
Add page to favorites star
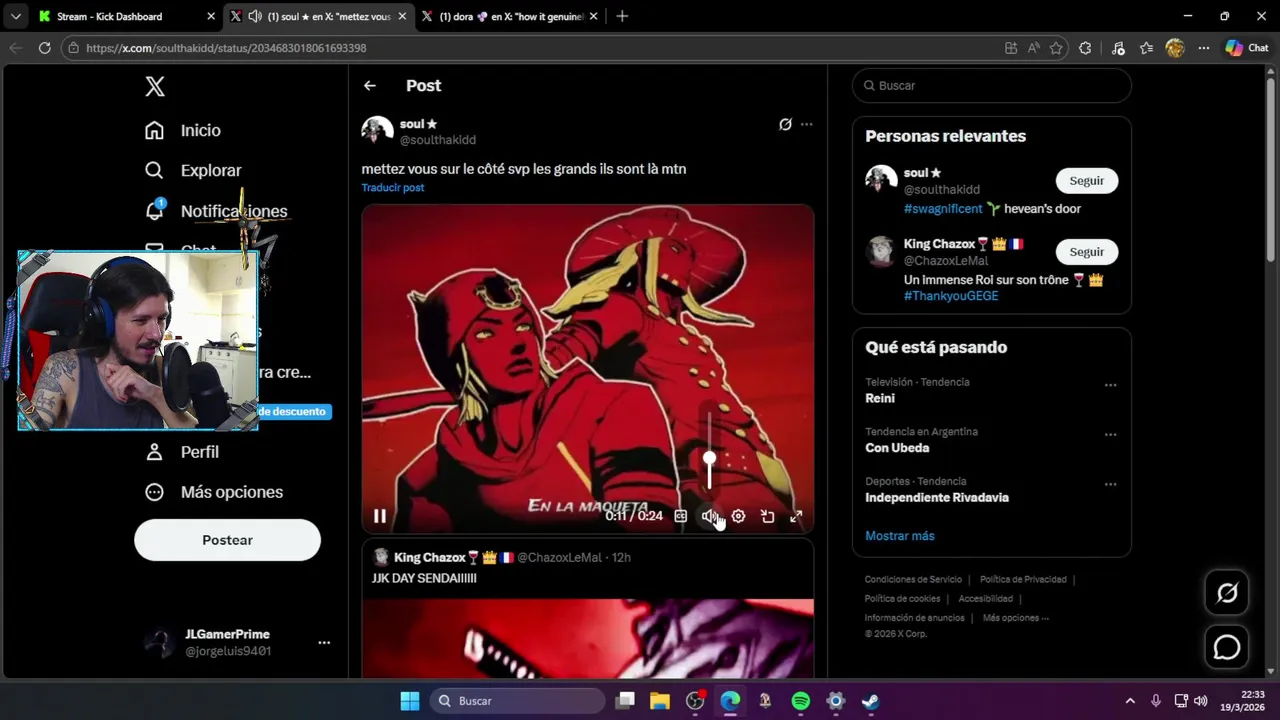coord(1056,48)
